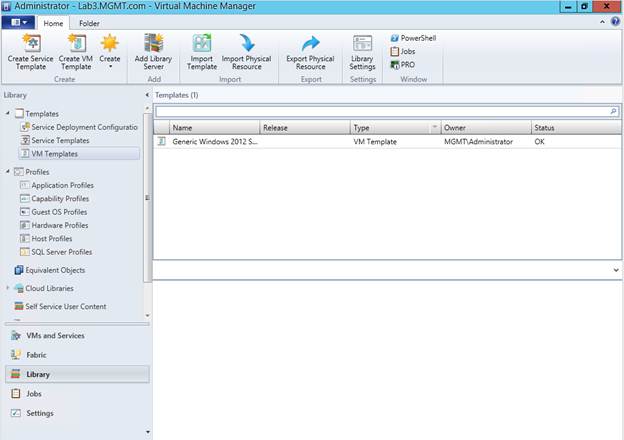The width and height of the screenshot is (624, 440).
Task: Collapse the Library navigation pane
Action: [147, 95]
